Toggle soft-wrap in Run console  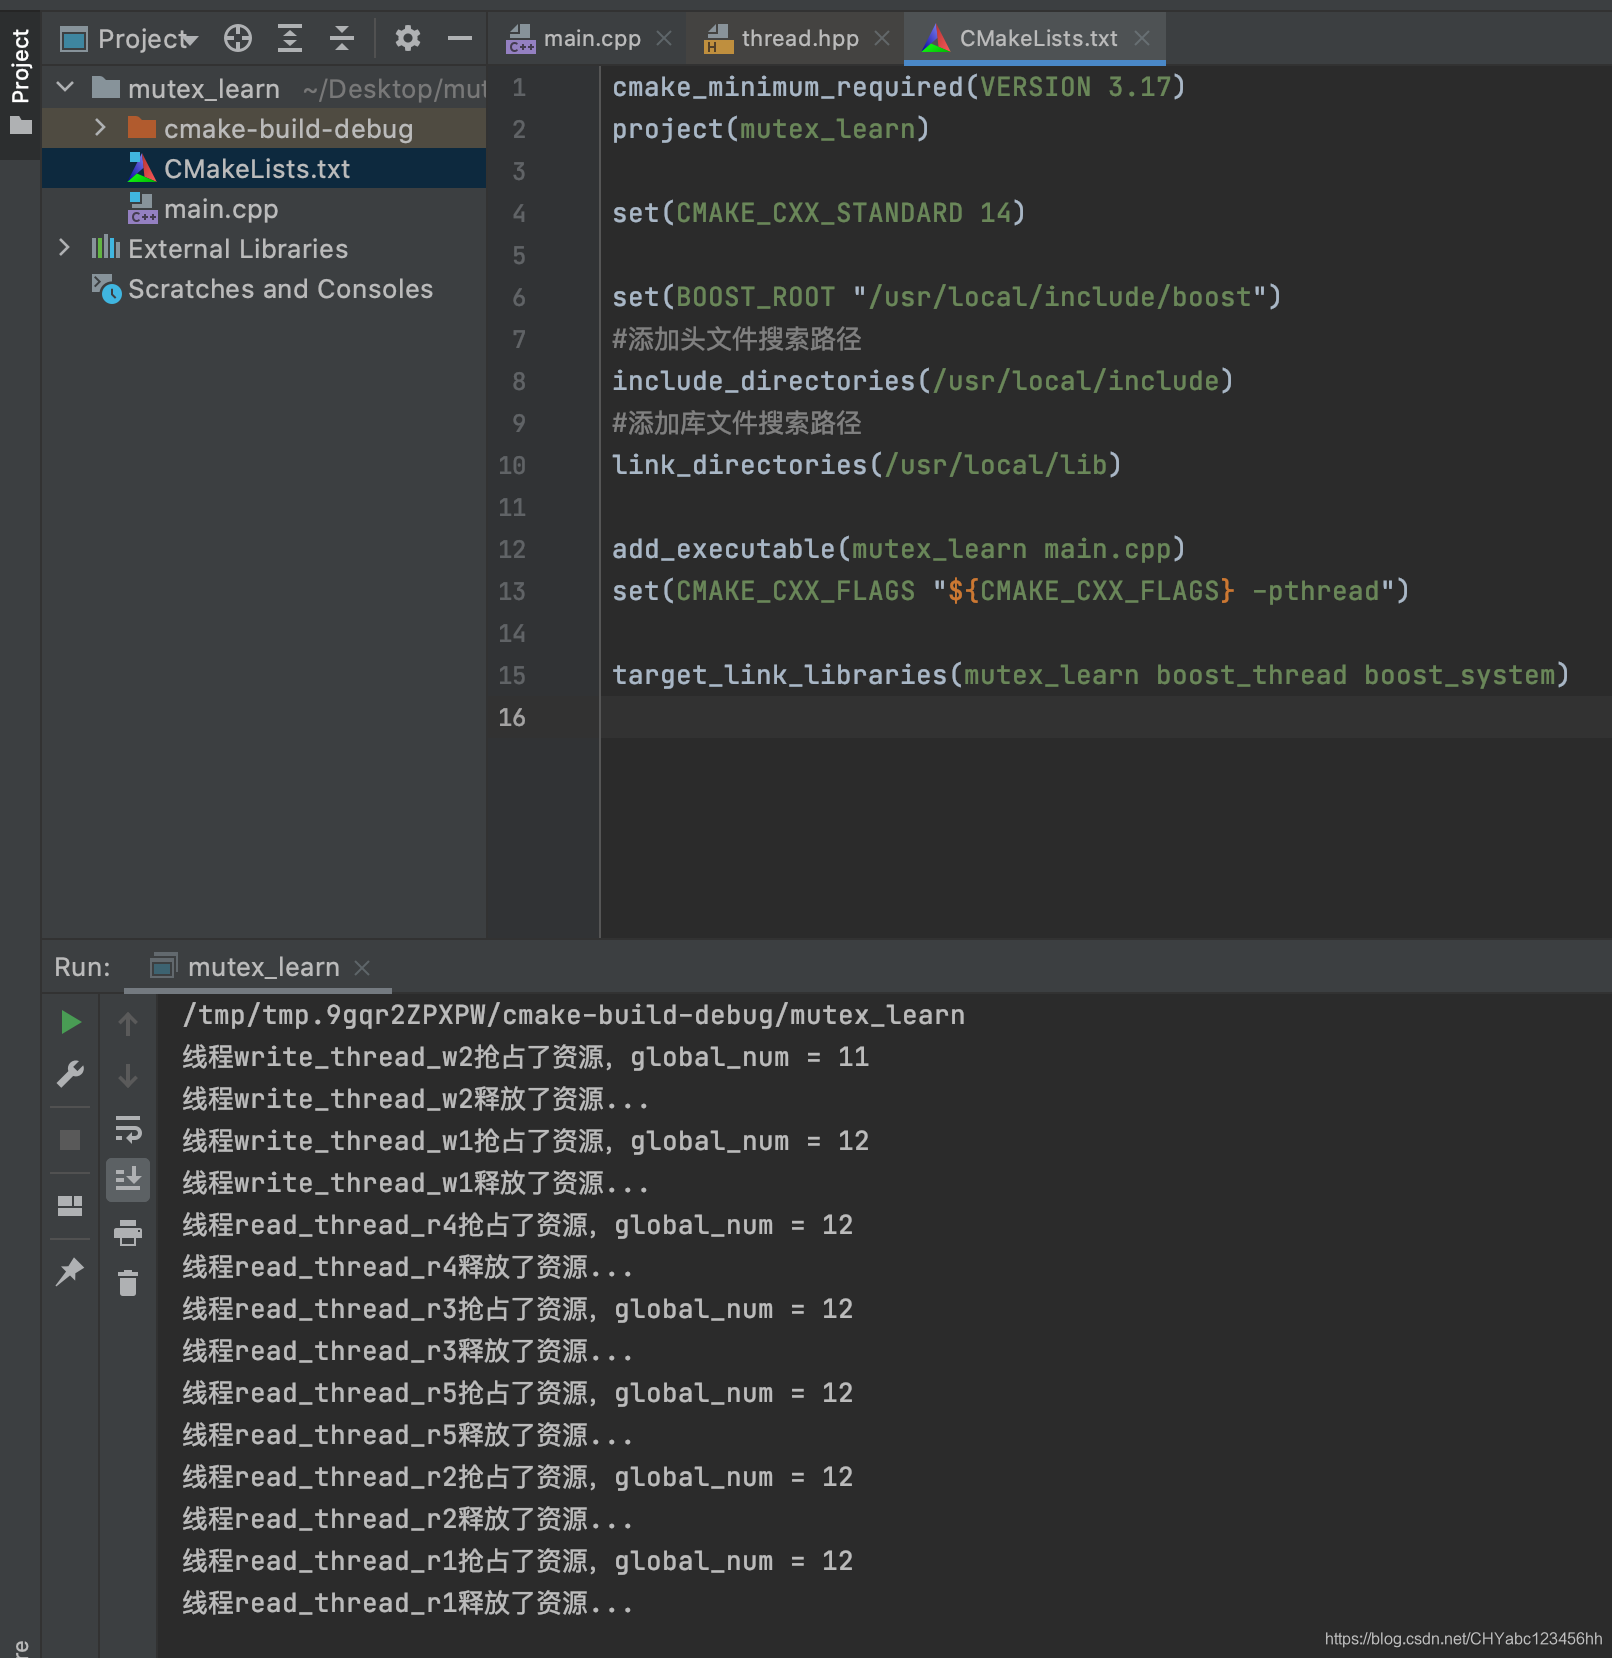point(128,1129)
